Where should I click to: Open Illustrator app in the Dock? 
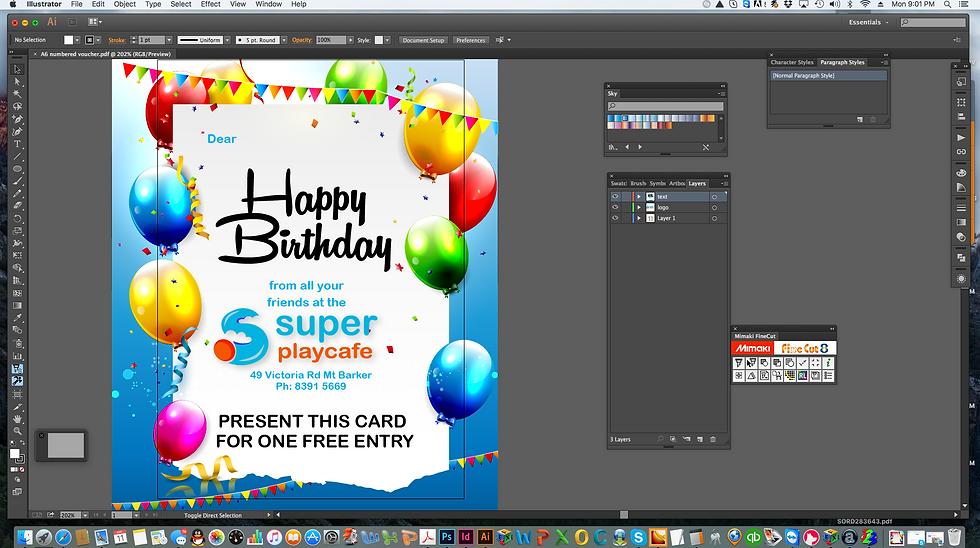pos(484,537)
